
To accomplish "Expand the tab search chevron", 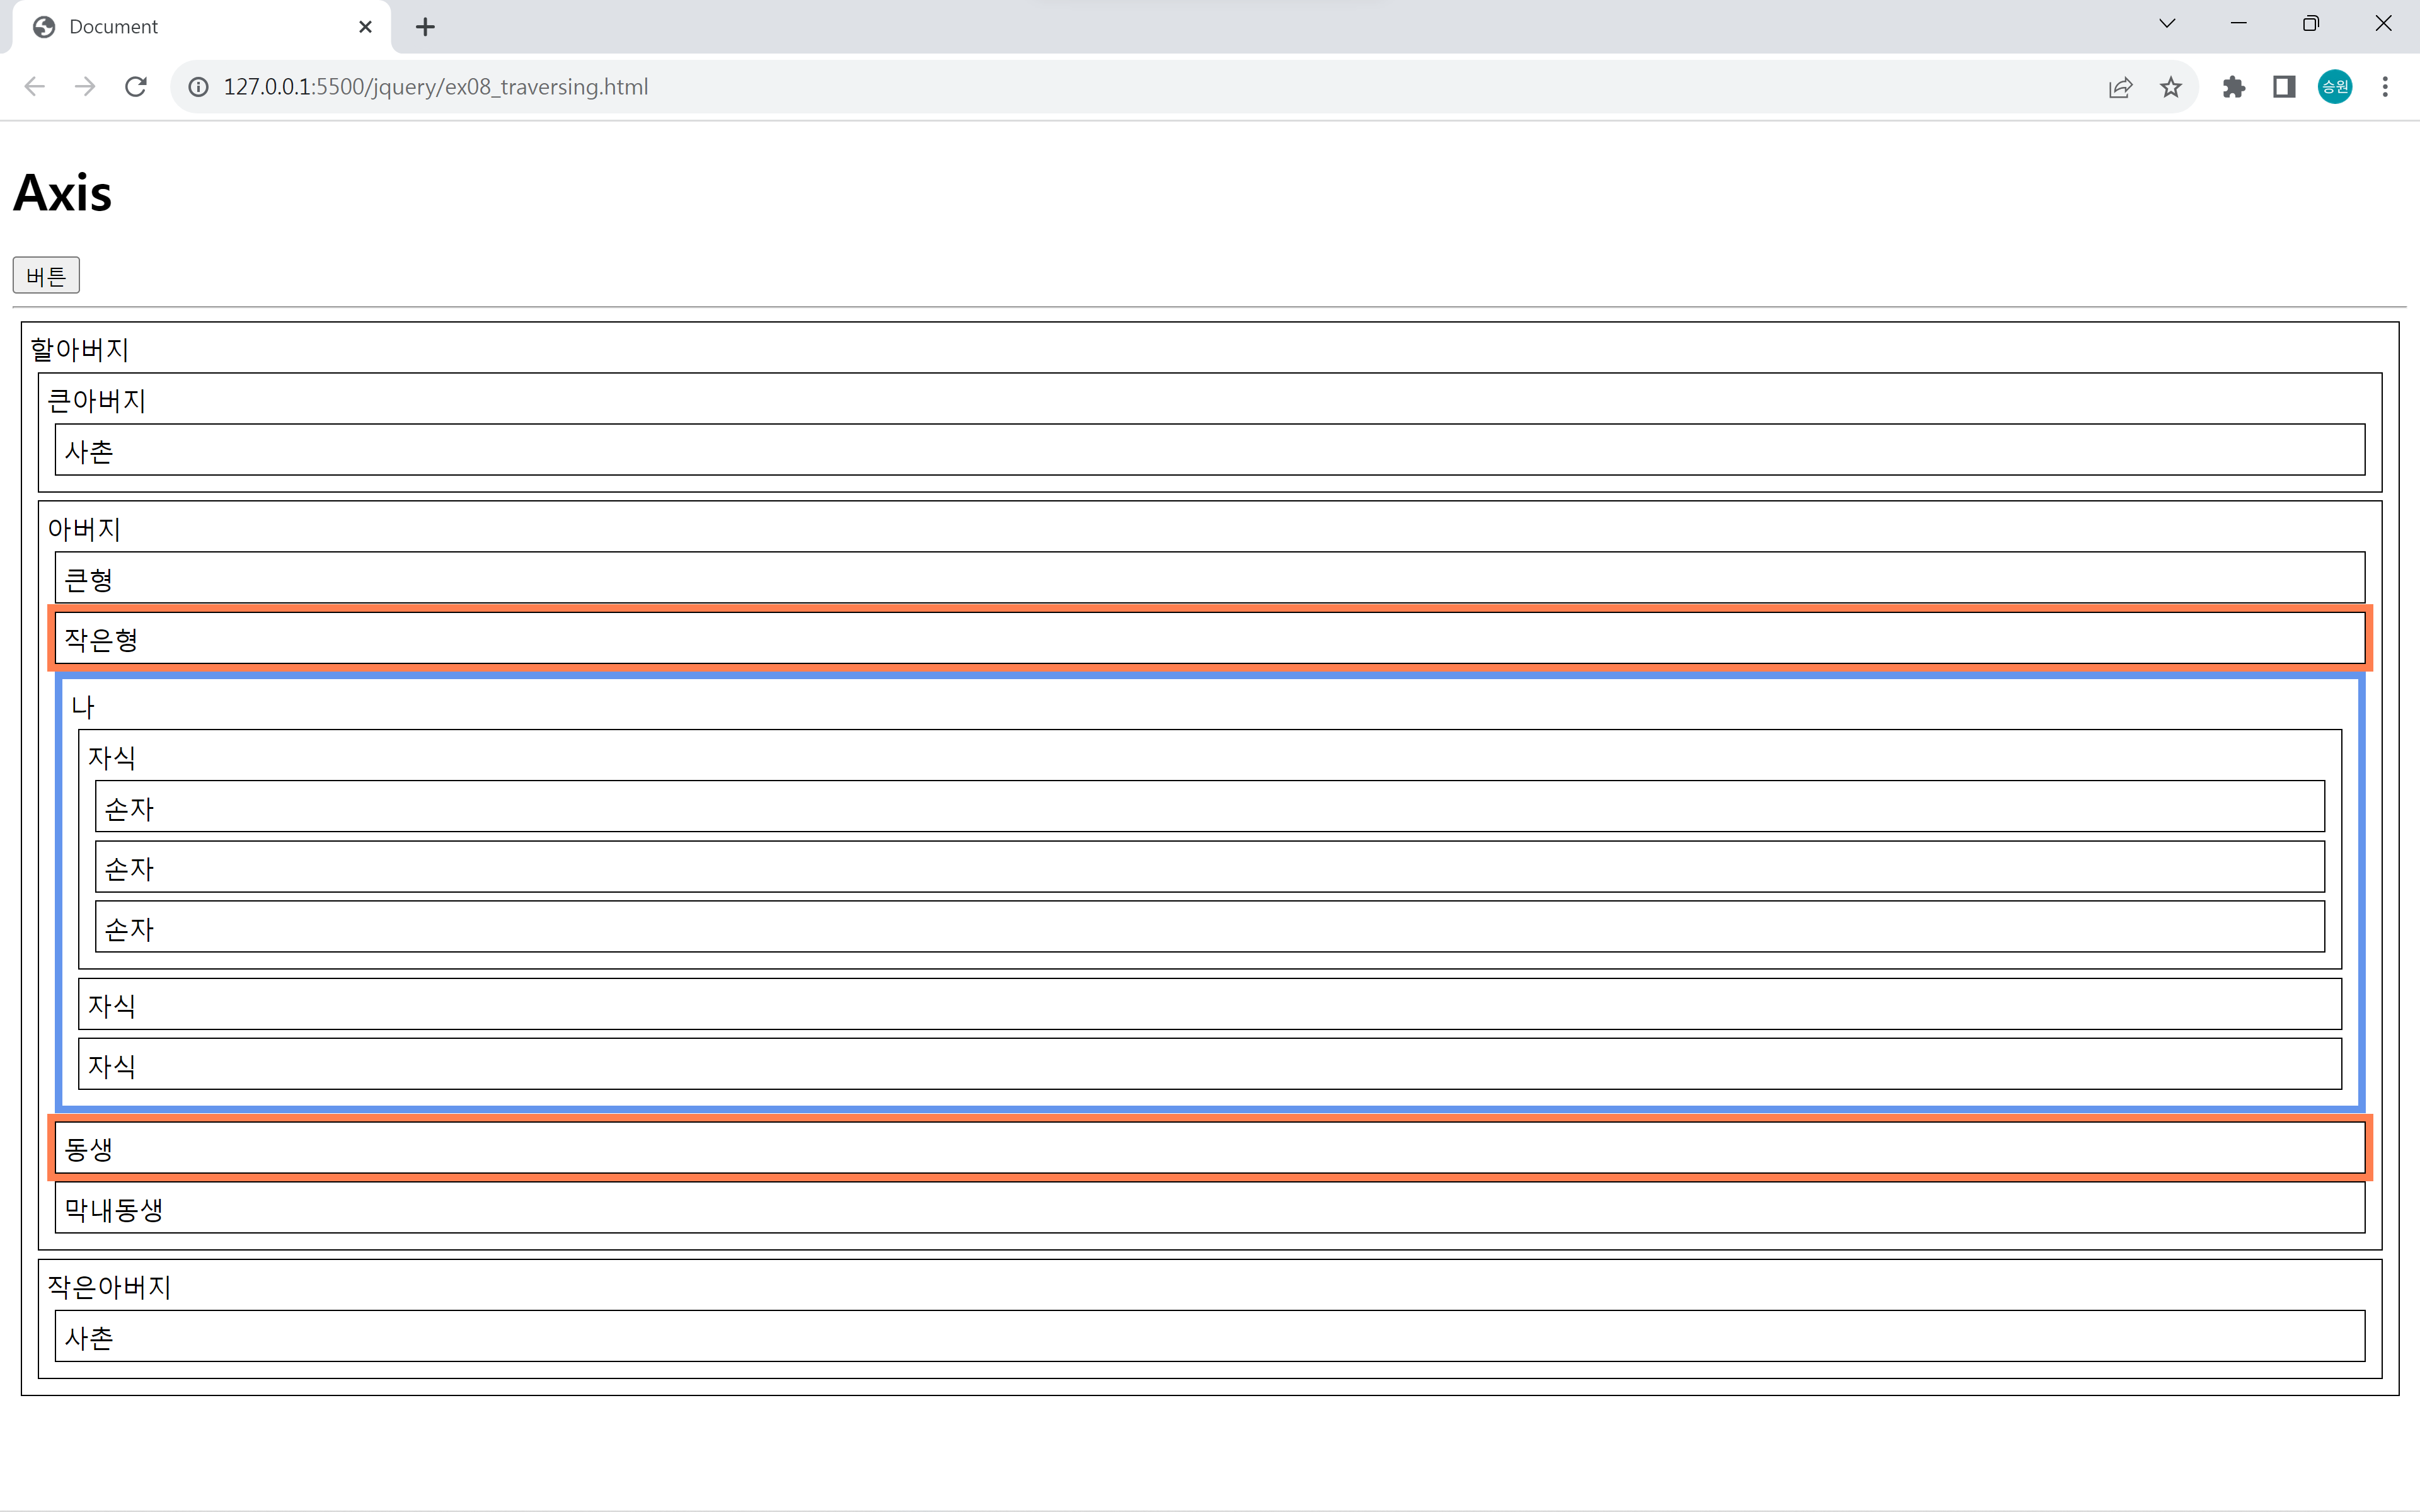I will click(2167, 24).
